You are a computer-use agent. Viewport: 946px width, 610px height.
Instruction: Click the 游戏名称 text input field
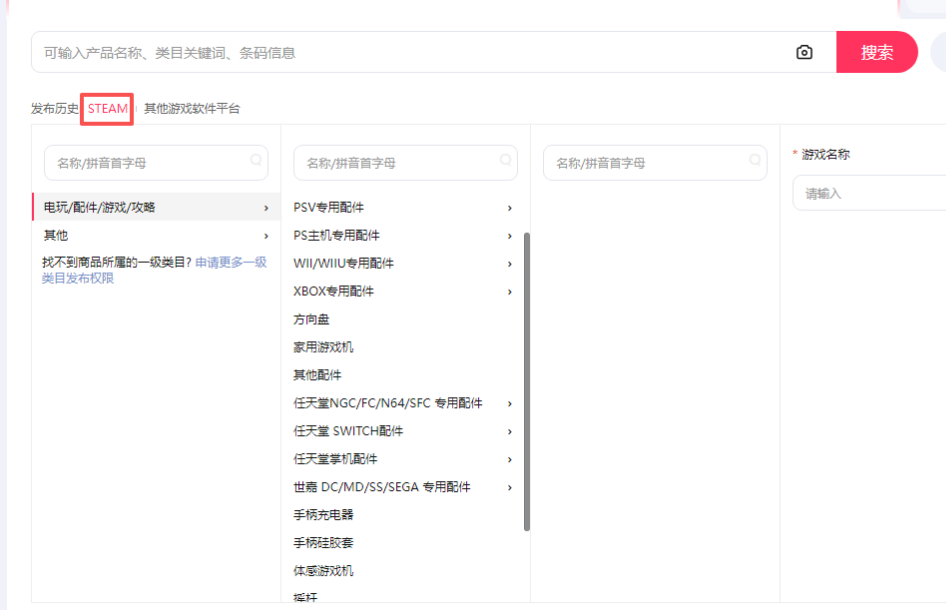click(870, 193)
